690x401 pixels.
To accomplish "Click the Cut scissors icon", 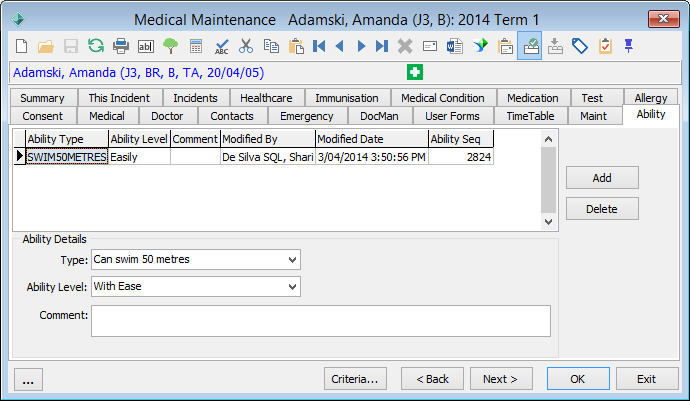I will (246, 46).
